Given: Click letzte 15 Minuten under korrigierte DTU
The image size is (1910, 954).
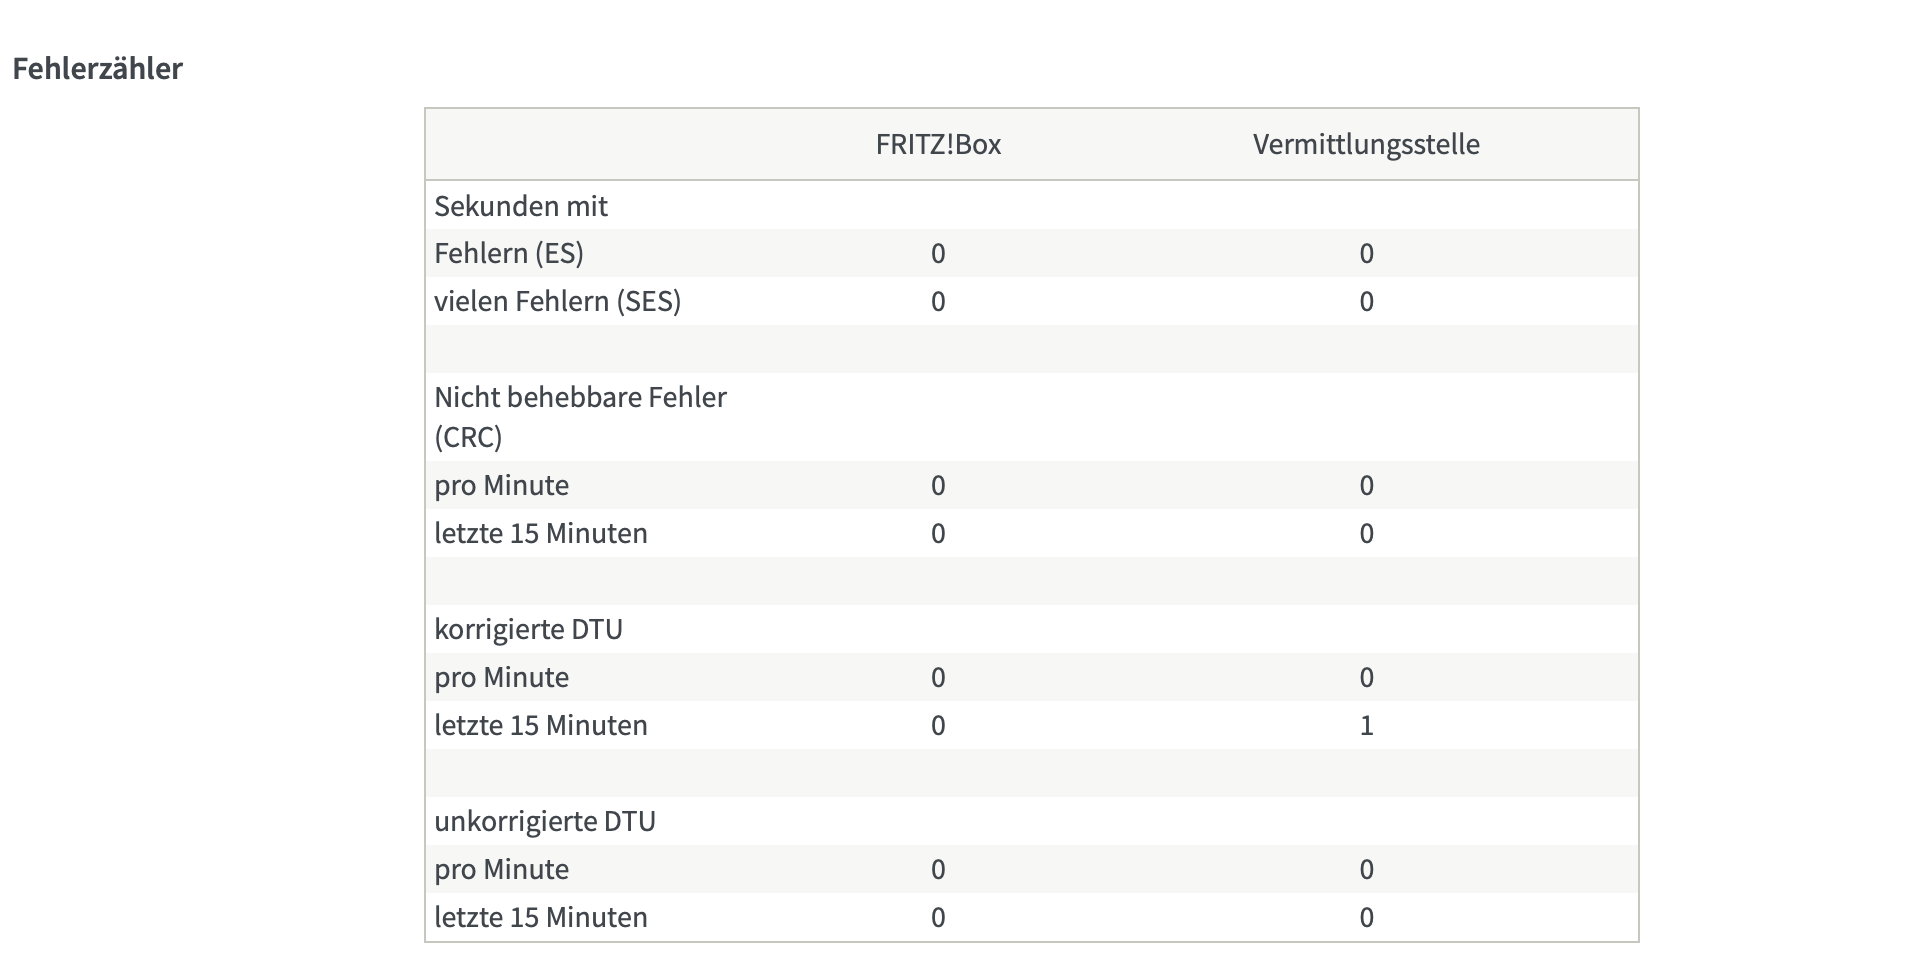Looking at the screenshot, I should pyautogui.click(x=540, y=725).
